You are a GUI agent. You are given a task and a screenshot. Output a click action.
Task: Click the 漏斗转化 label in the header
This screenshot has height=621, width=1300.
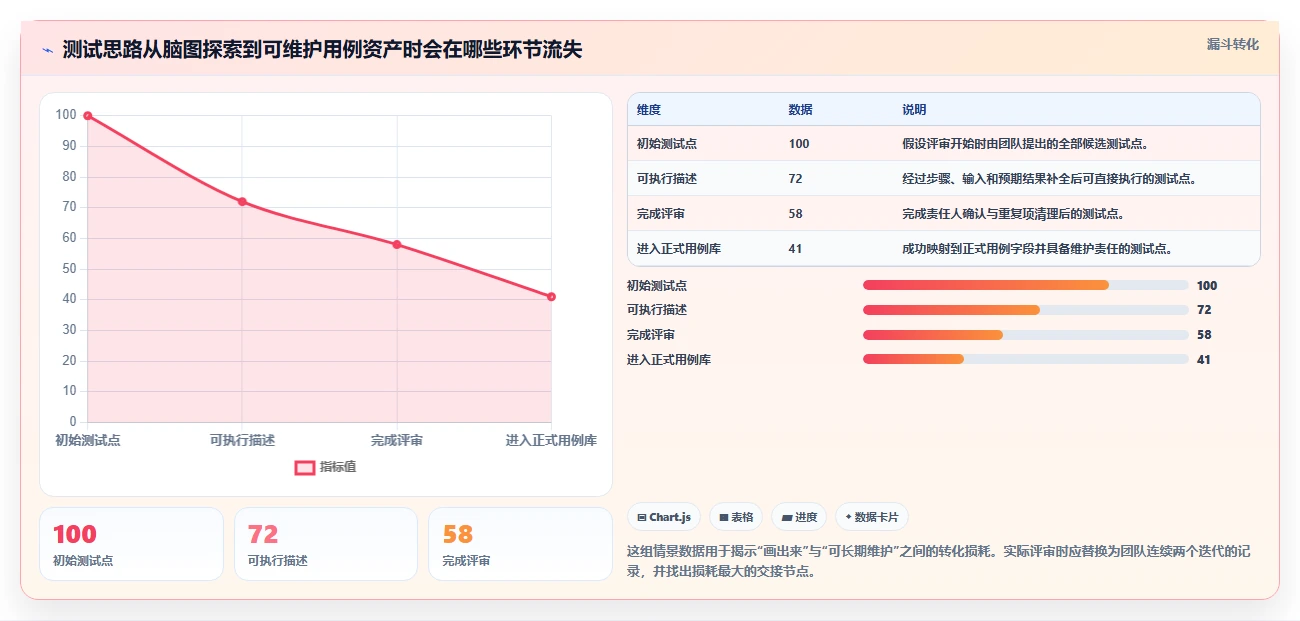(x=1232, y=44)
